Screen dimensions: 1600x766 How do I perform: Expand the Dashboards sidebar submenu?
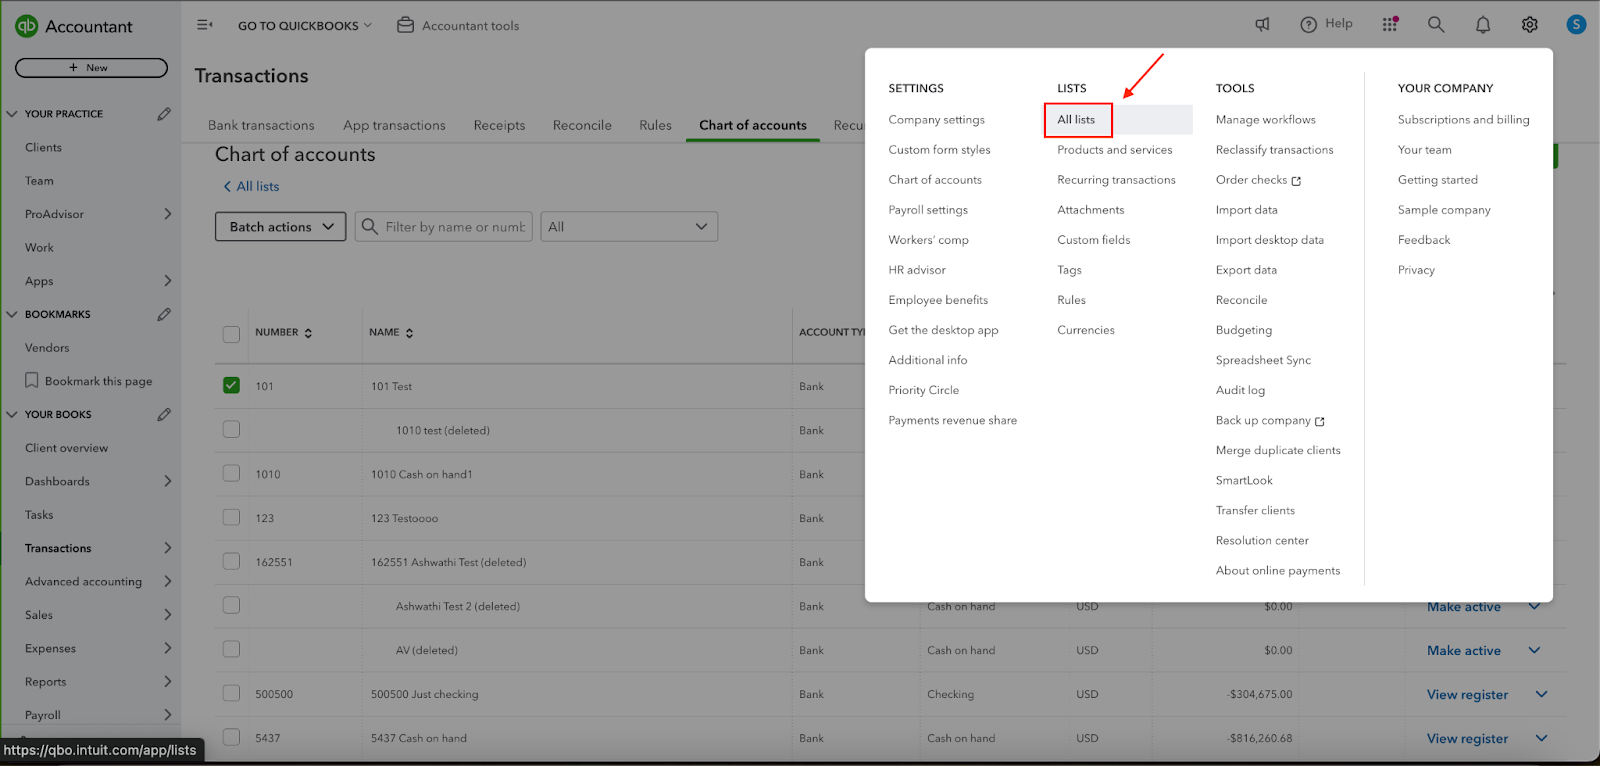point(167,481)
